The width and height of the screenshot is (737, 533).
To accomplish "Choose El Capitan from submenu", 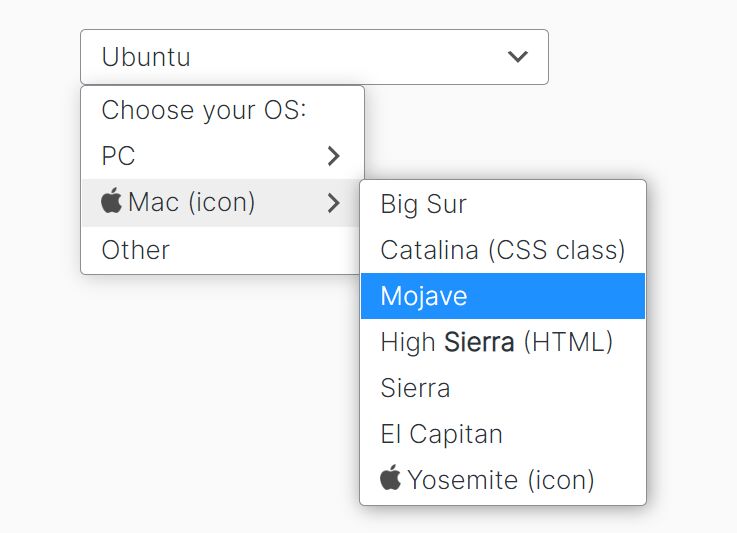I will click(503, 434).
